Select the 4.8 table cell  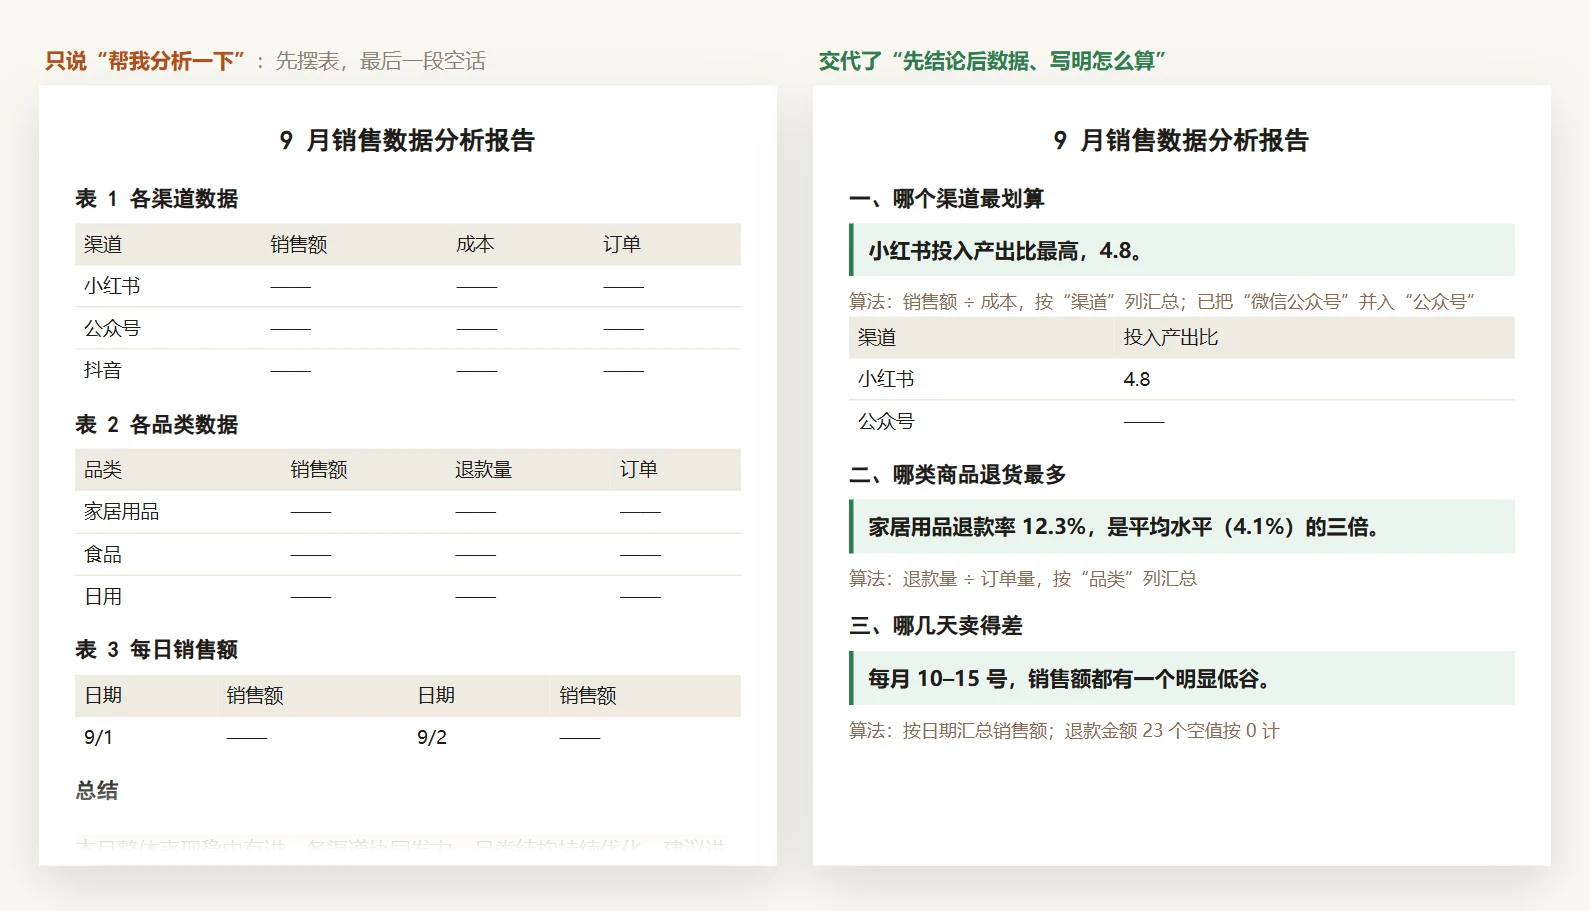click(1137, 380)
